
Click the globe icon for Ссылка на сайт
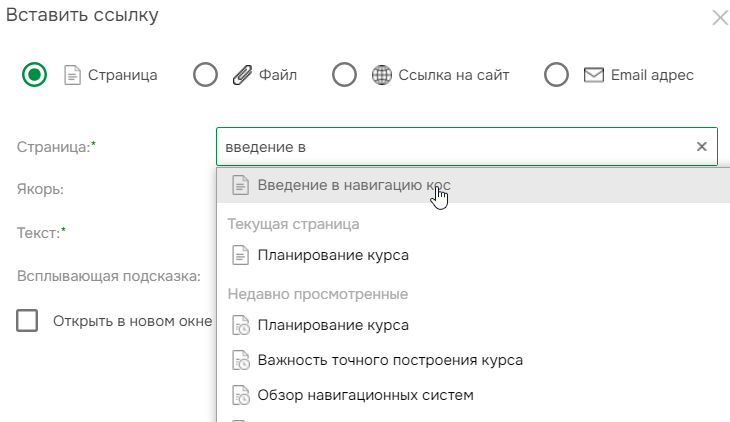coord(382,75)
